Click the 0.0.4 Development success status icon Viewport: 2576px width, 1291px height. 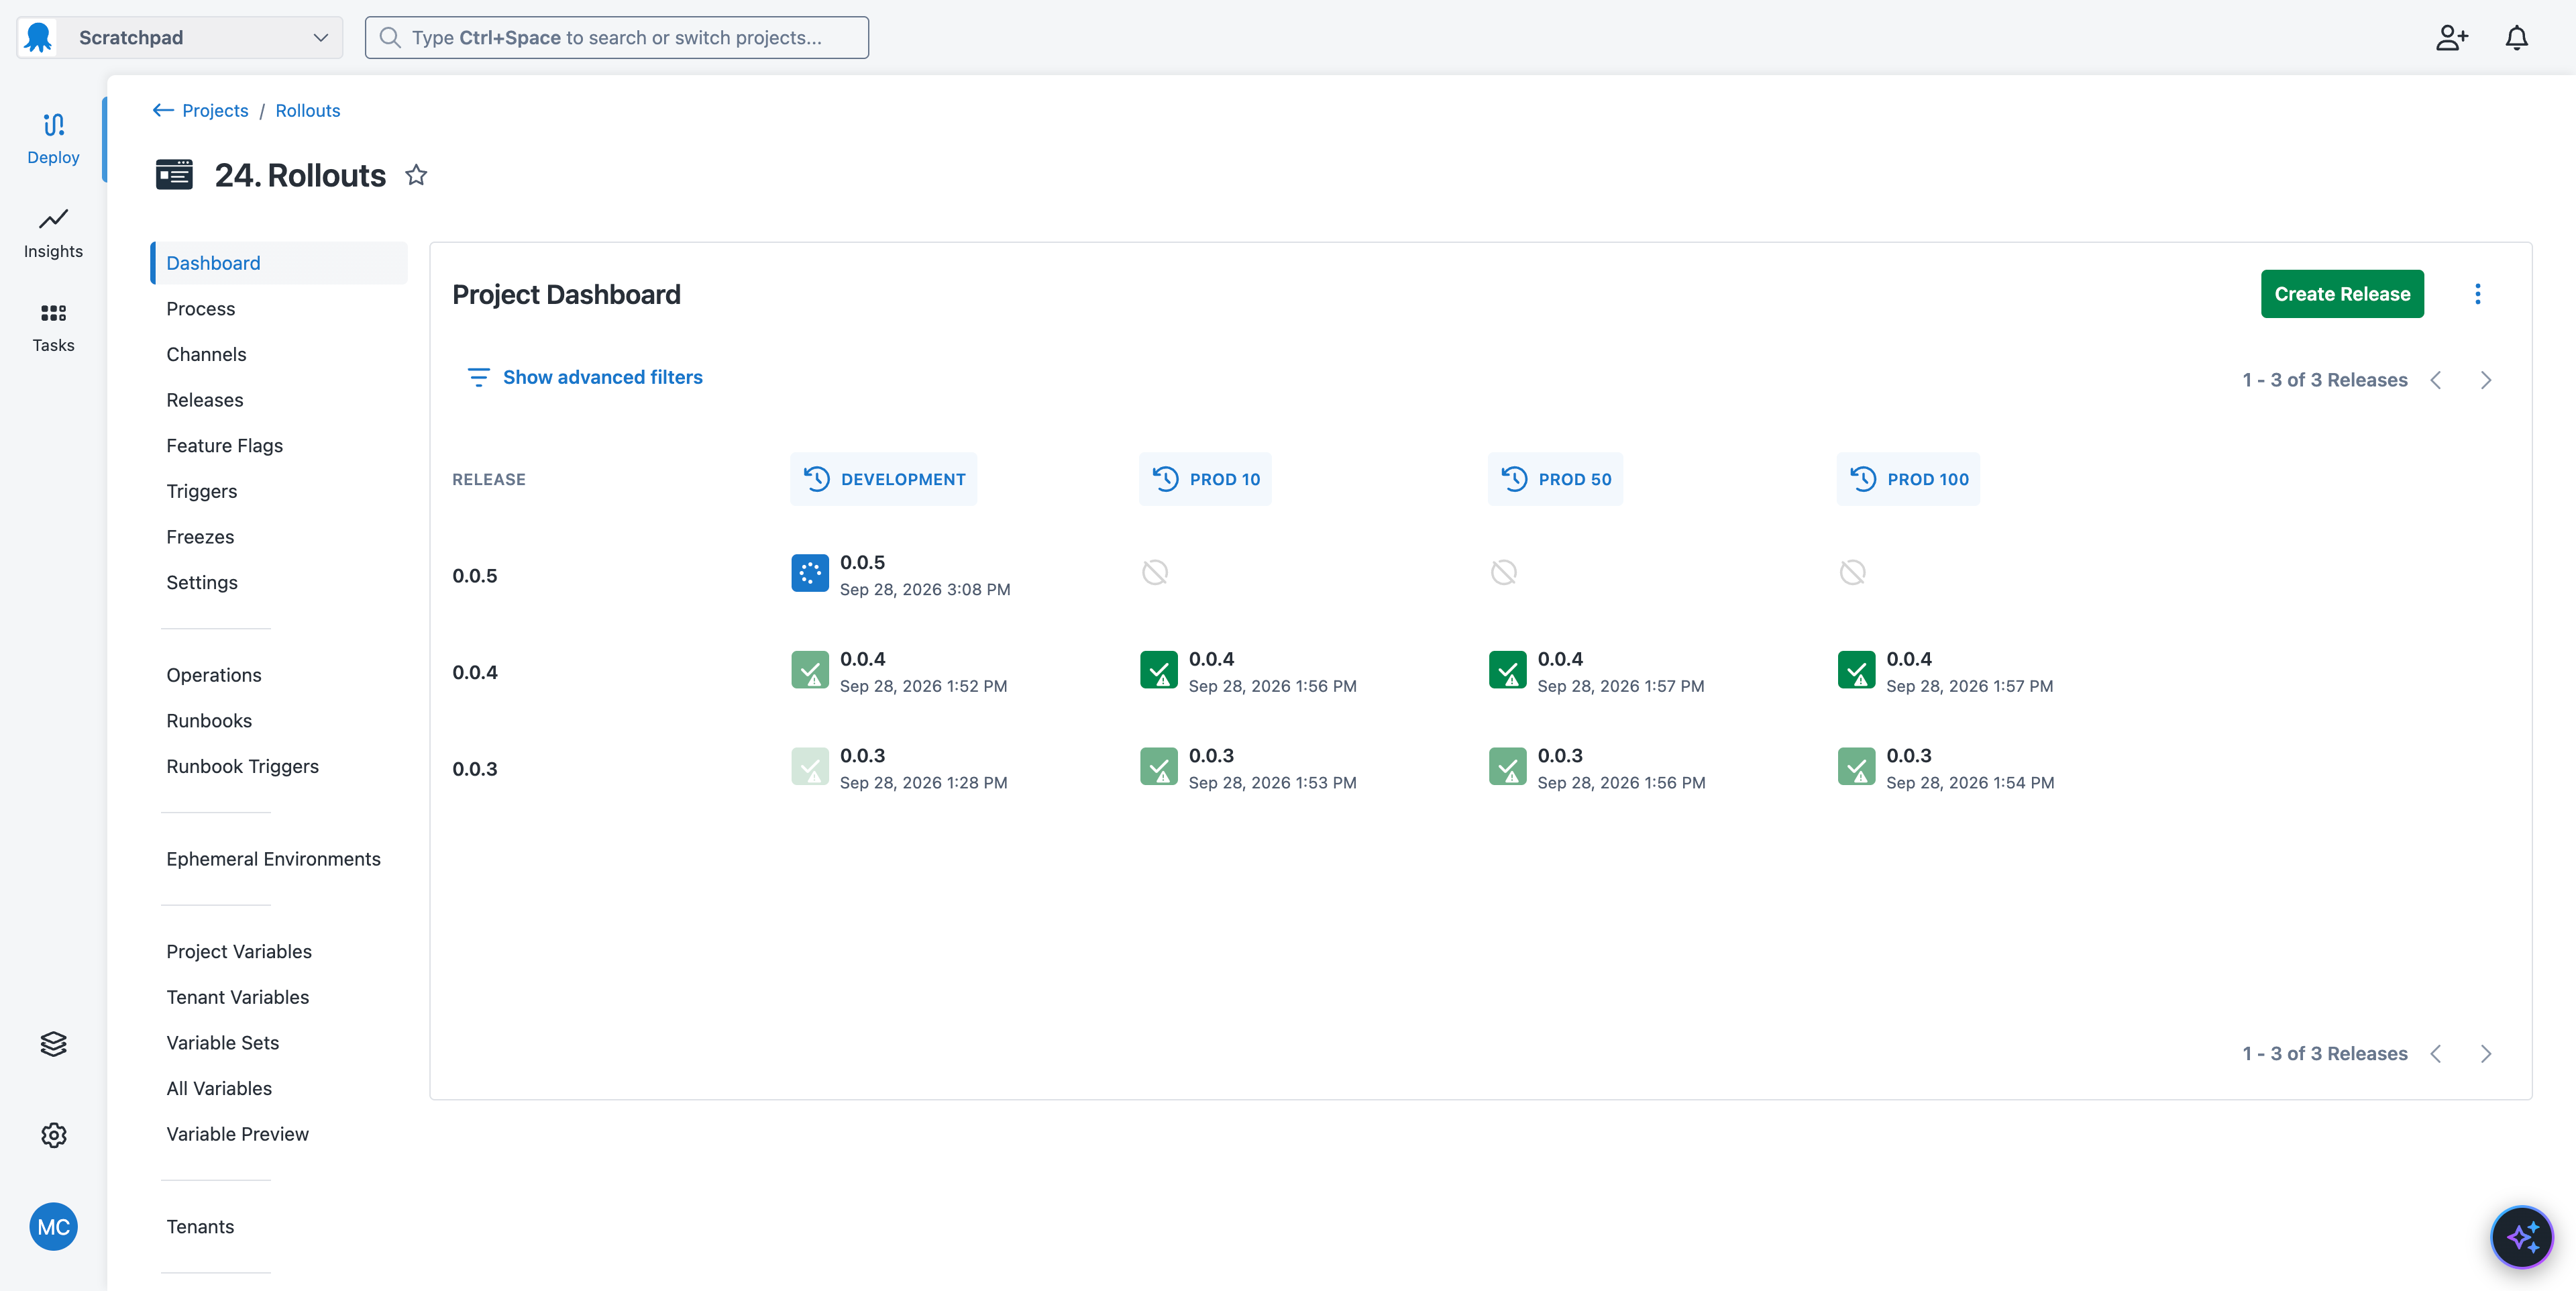point(810,670)
